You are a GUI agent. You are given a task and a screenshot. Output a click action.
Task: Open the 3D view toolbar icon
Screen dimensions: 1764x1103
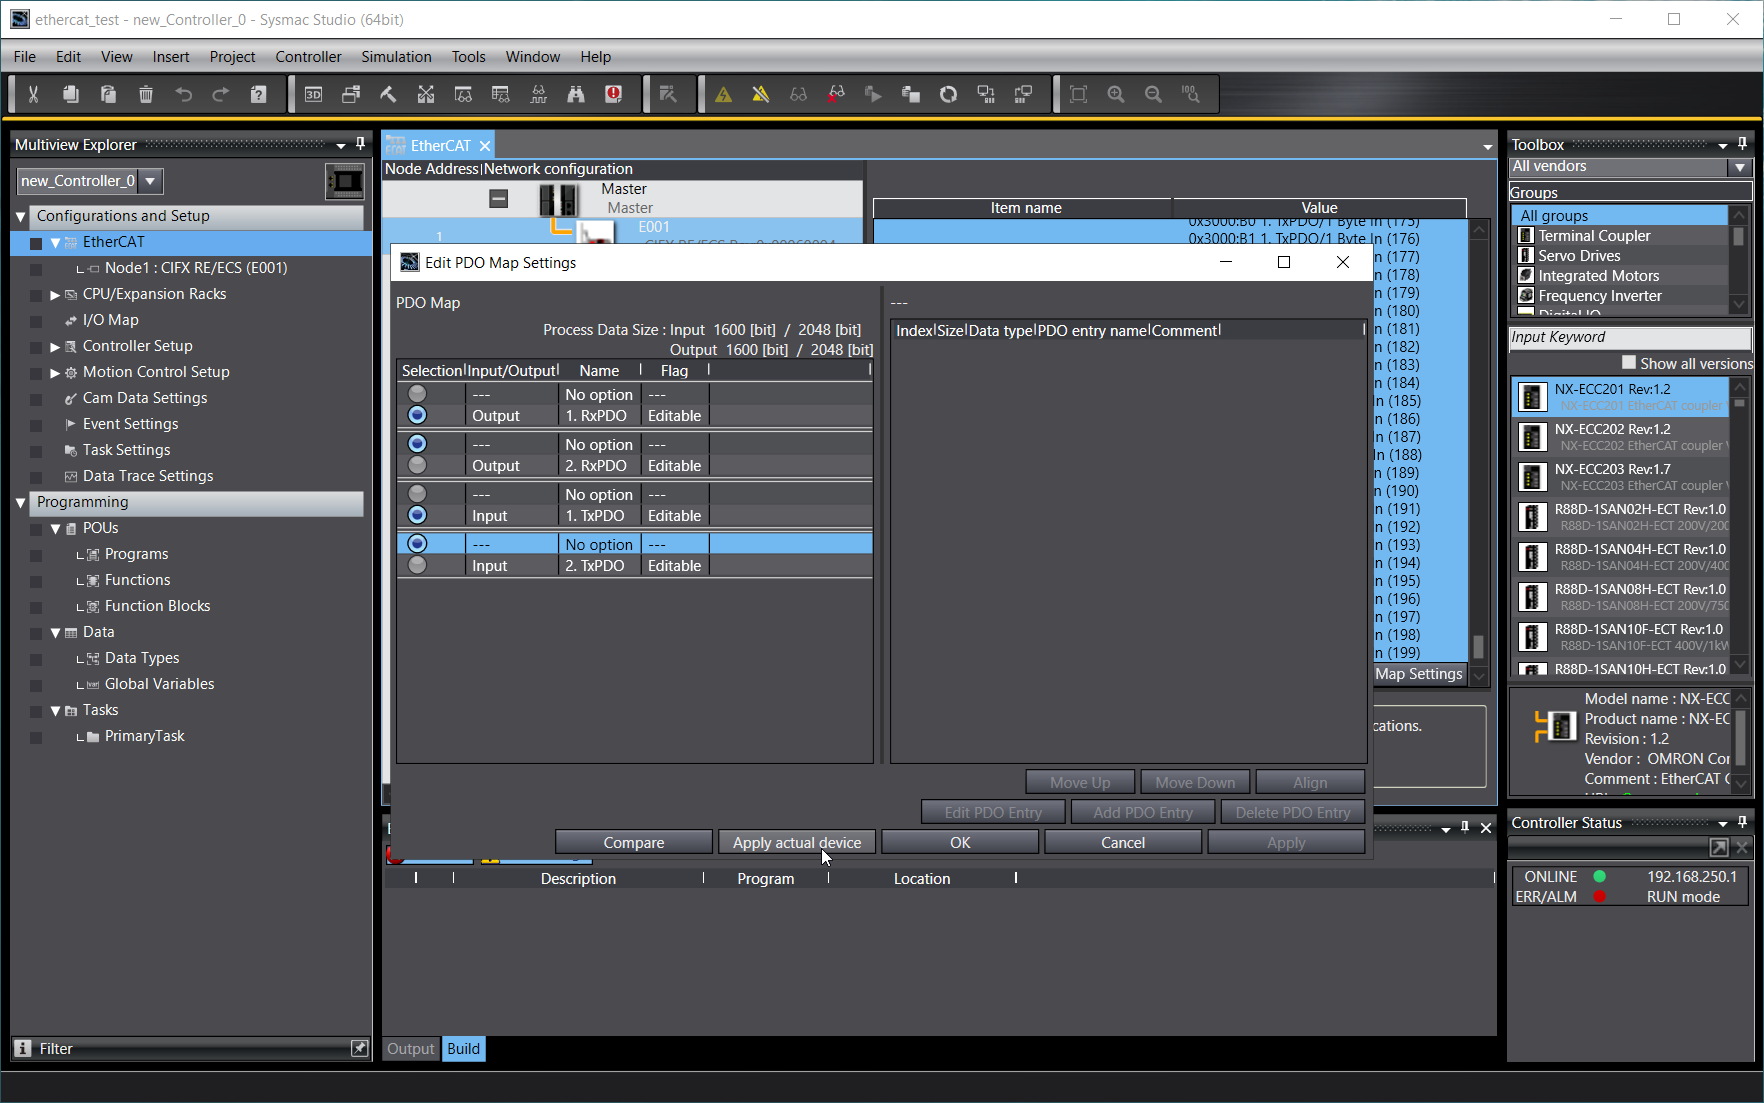pyautogui.click(x=313, y=94)
